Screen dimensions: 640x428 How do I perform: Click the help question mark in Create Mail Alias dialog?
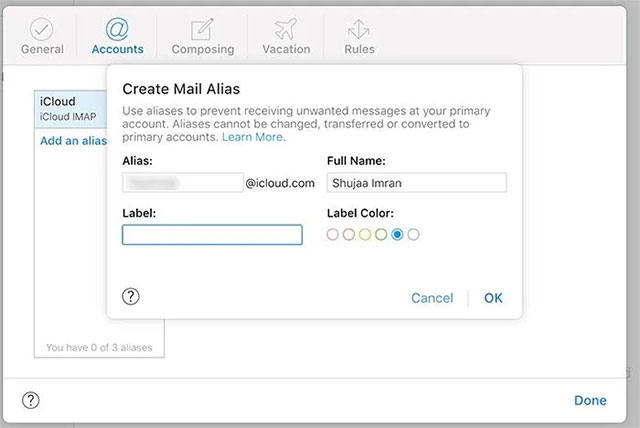pos(131,297)
